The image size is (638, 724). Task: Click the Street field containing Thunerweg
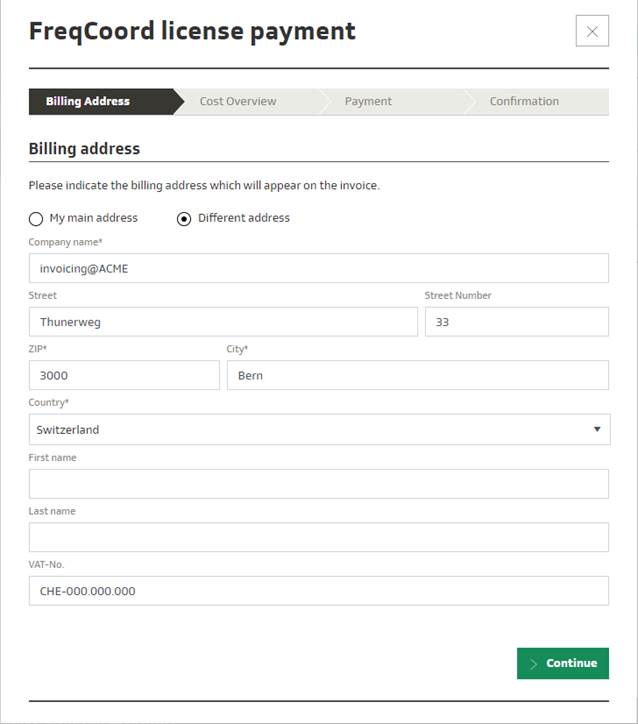click(x=223, y=322)
